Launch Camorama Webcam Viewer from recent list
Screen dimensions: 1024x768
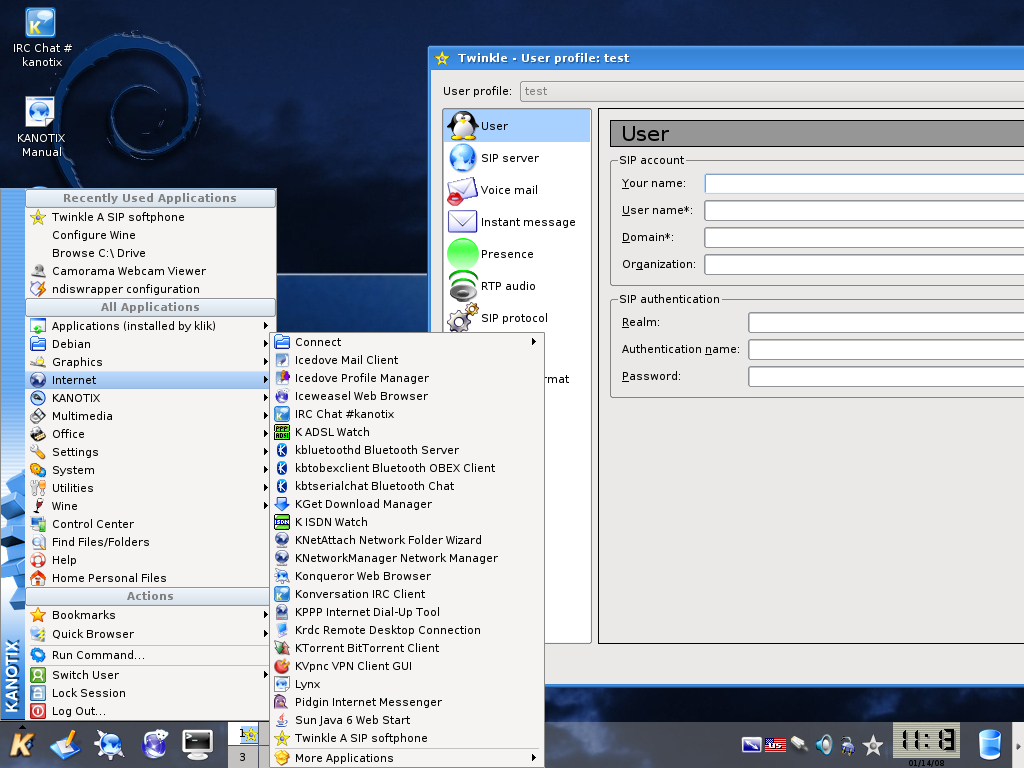[150, 271]
